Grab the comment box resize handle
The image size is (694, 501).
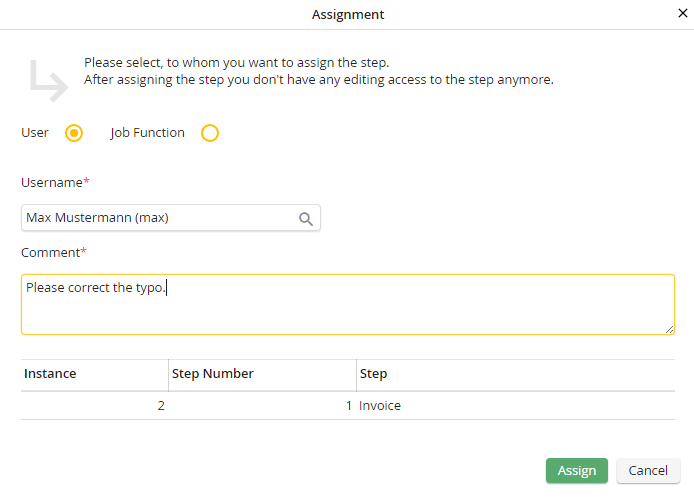[x=669, y=329]
